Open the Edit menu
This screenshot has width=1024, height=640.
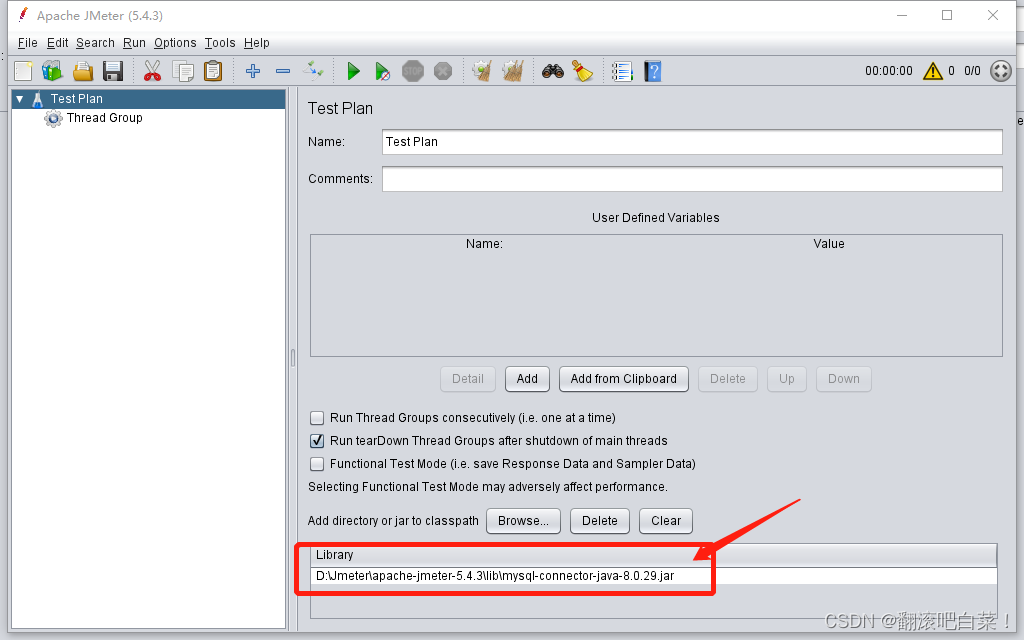[57, 42]
